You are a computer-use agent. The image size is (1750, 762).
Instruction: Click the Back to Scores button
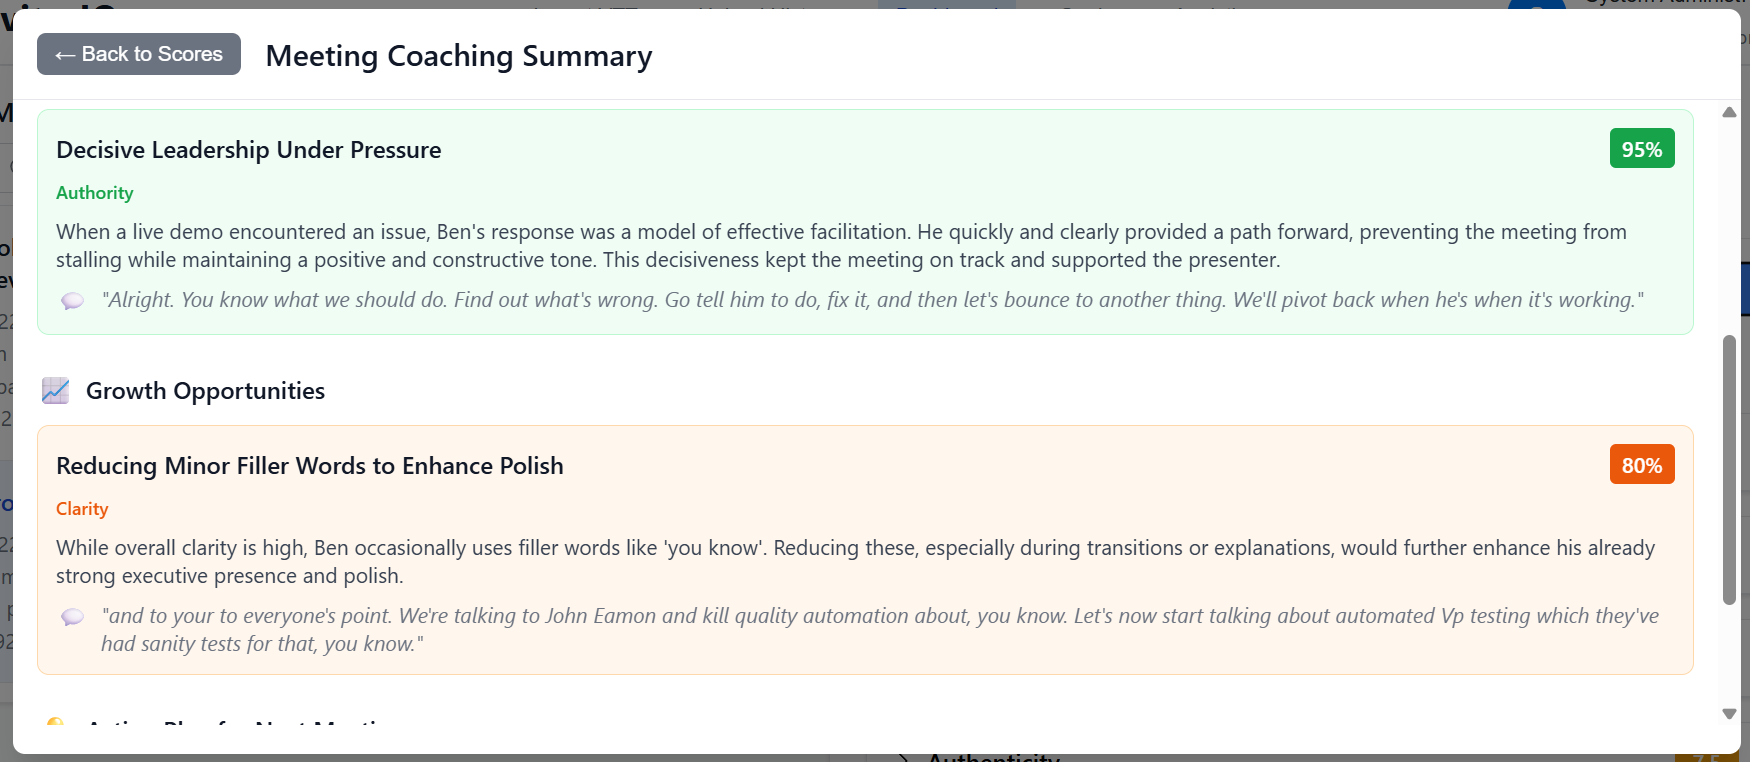[x=139, y=54]
